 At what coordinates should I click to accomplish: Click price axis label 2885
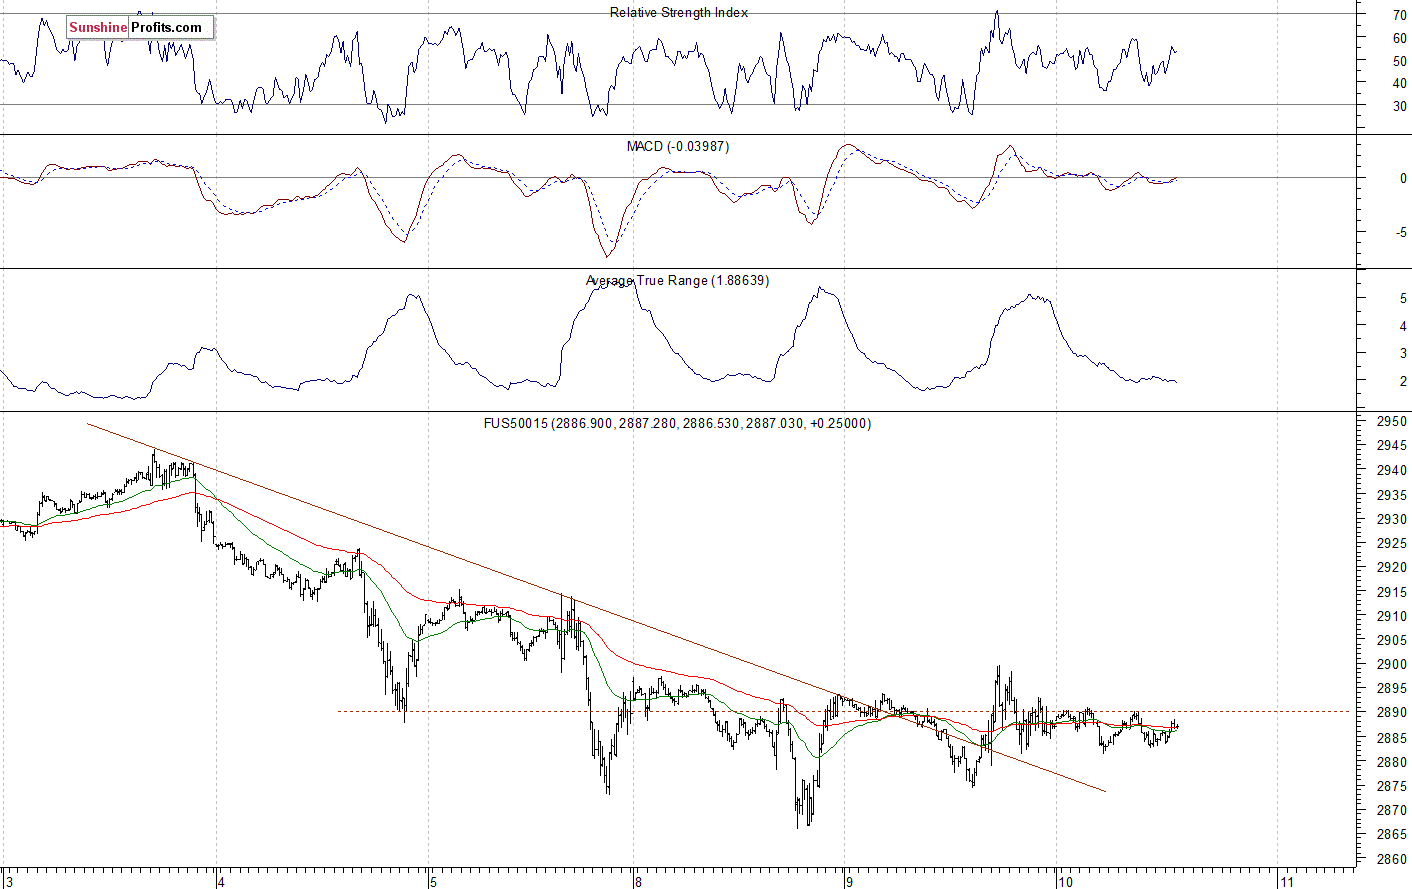[1392, 738]
